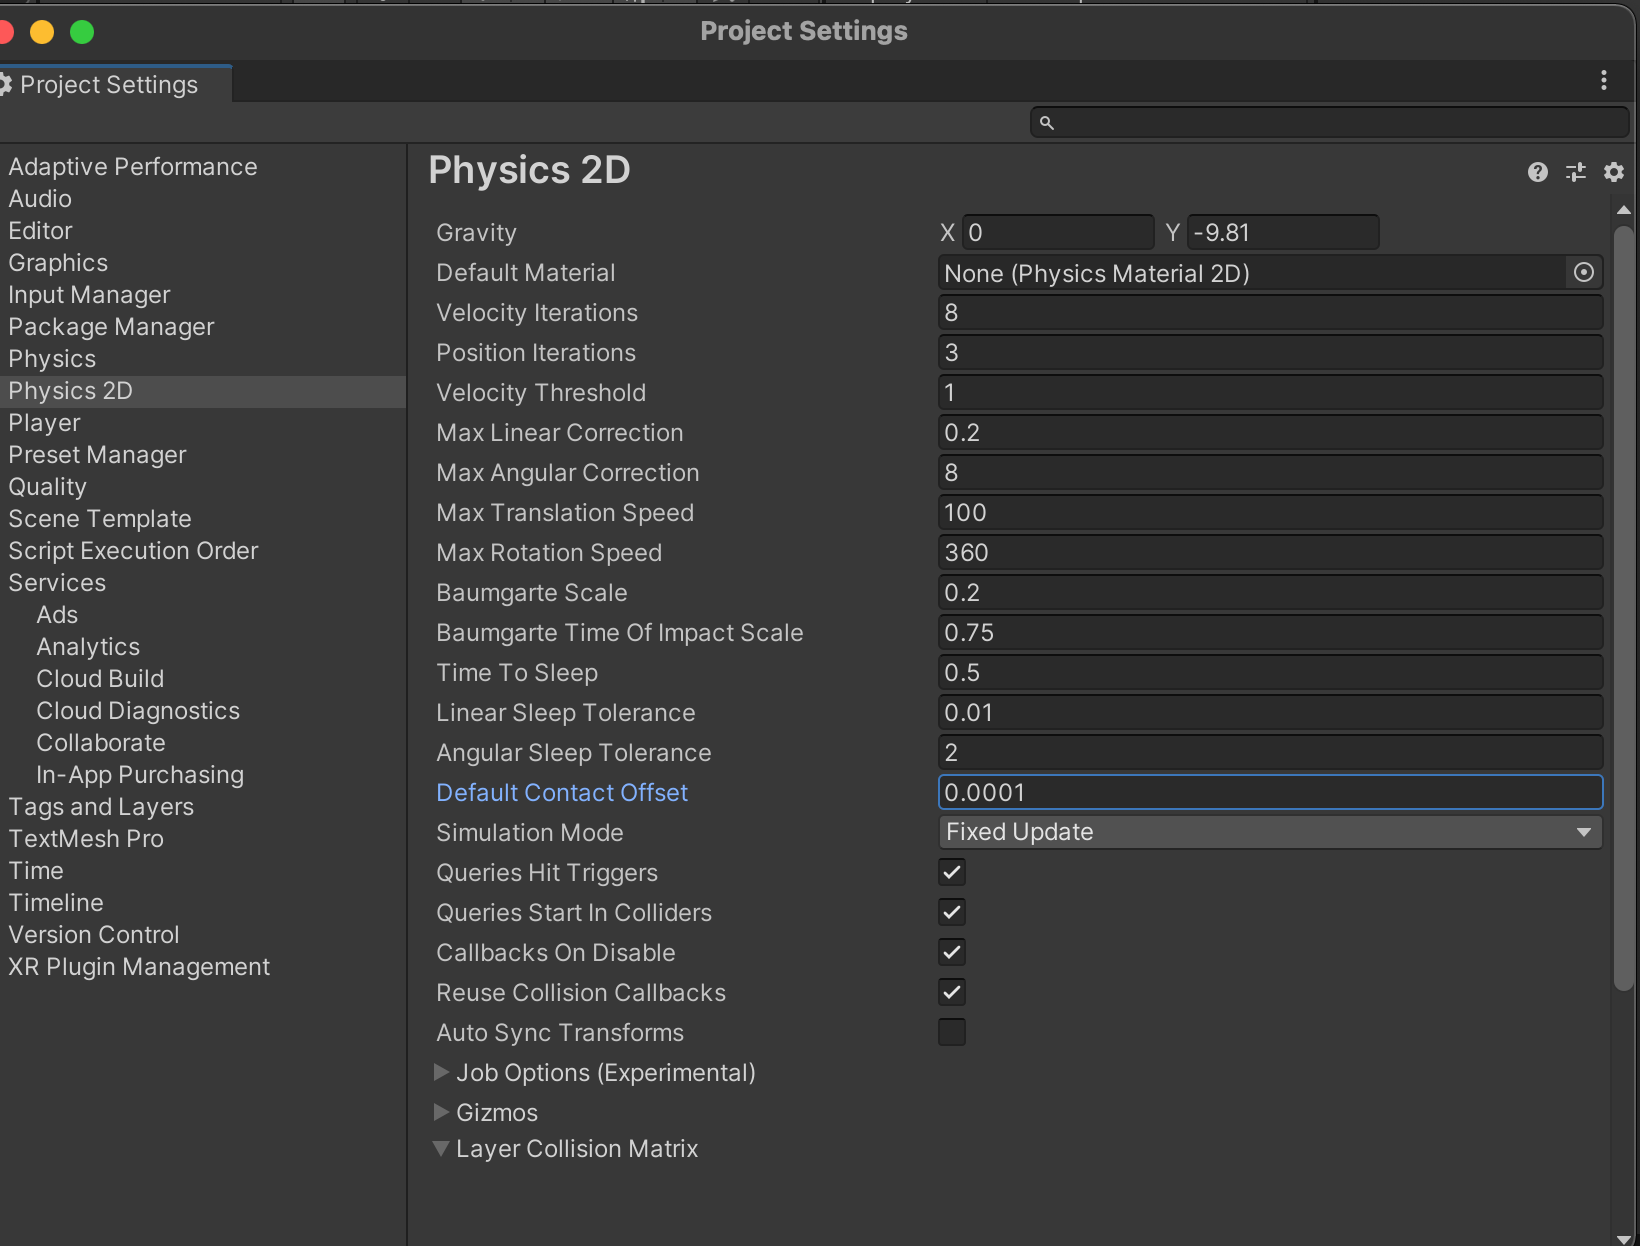Open Physics 2D help documentation icon
Image resolution: width=1640 pixels, height=1246 pixels.
click(x=1537, y=172)
